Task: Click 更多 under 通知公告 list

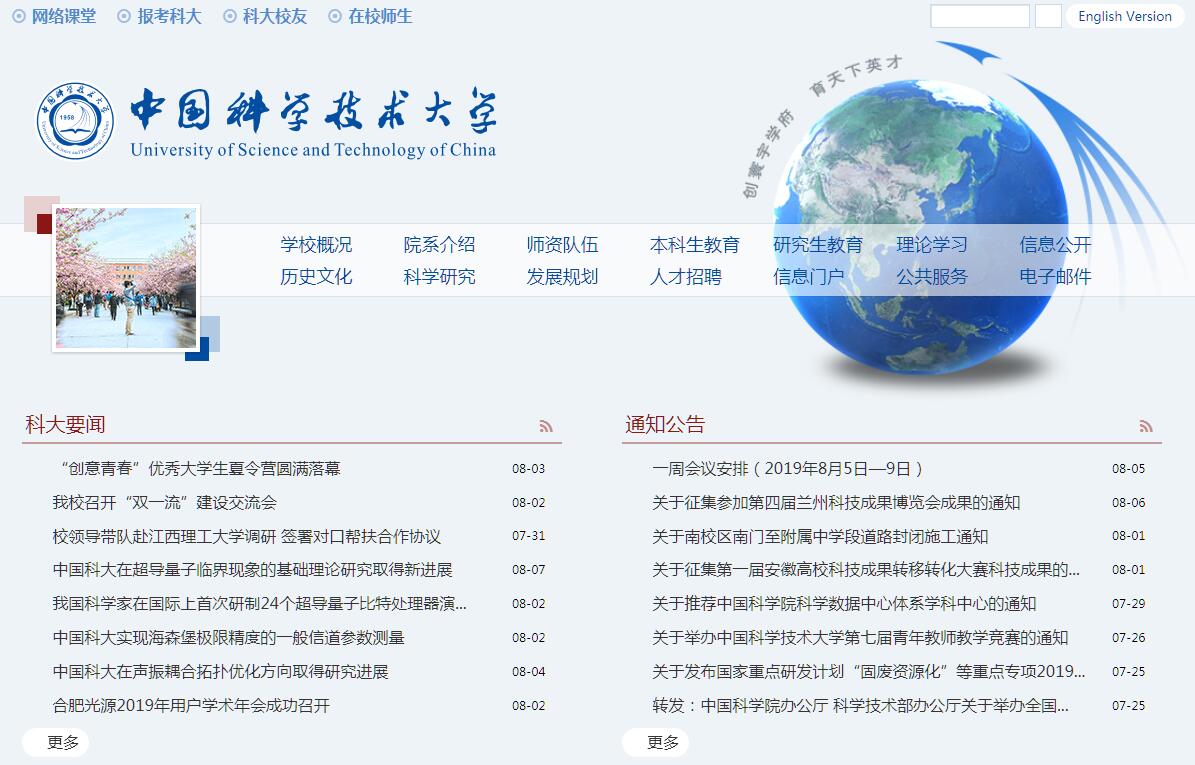Action: click(662, 742)
